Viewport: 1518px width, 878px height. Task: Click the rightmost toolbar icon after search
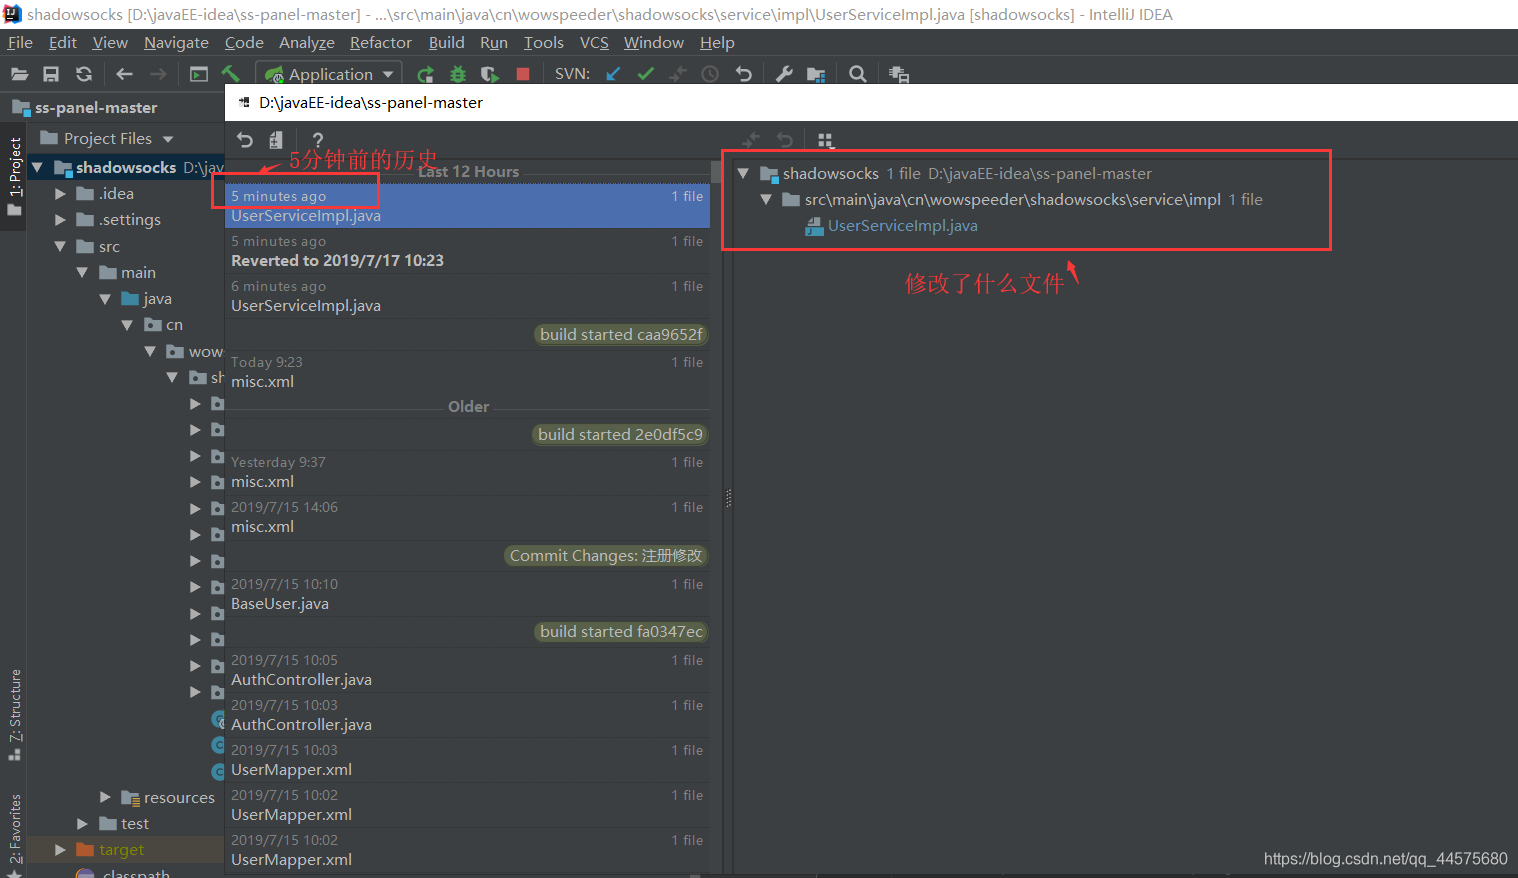click(x=899, y=74)
